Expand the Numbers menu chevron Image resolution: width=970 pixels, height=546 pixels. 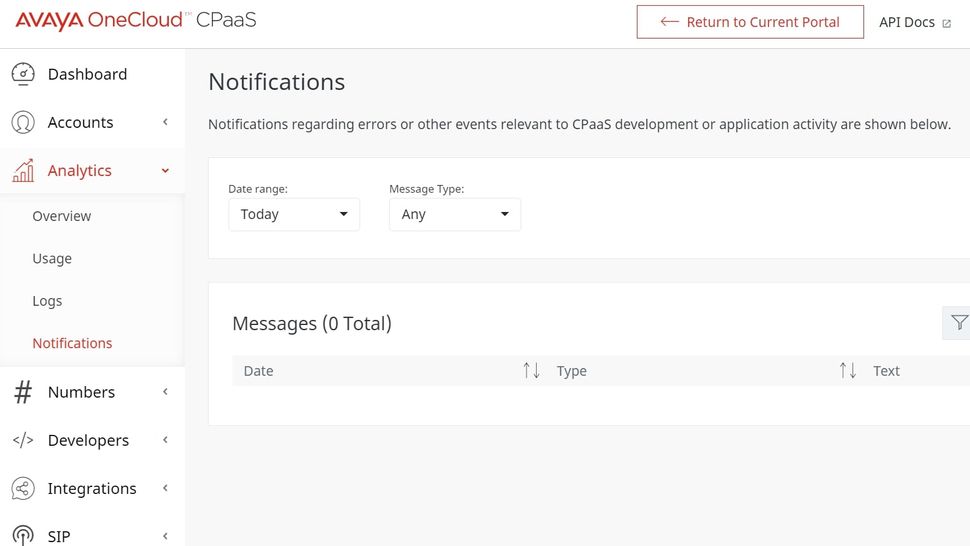pos(165,392)
